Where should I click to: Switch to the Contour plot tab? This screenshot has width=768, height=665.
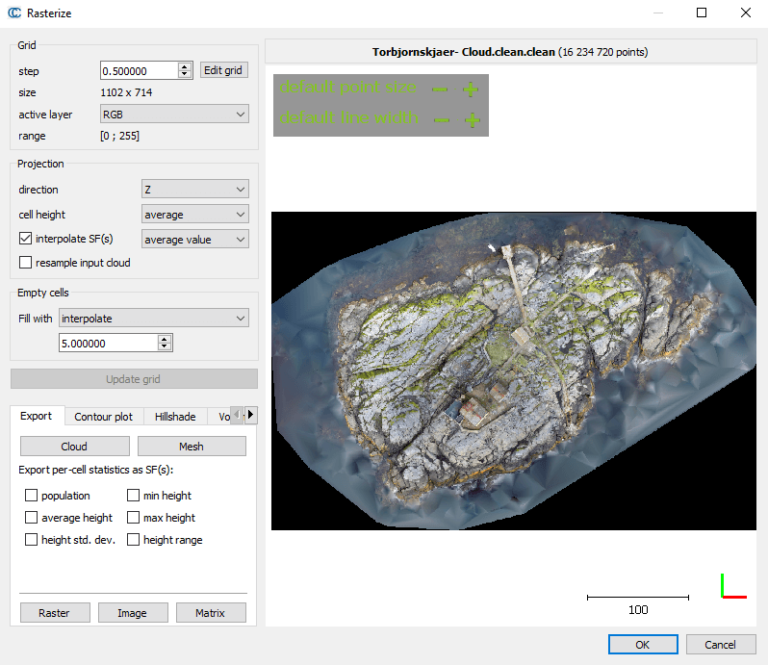click(x=103, y=416)
